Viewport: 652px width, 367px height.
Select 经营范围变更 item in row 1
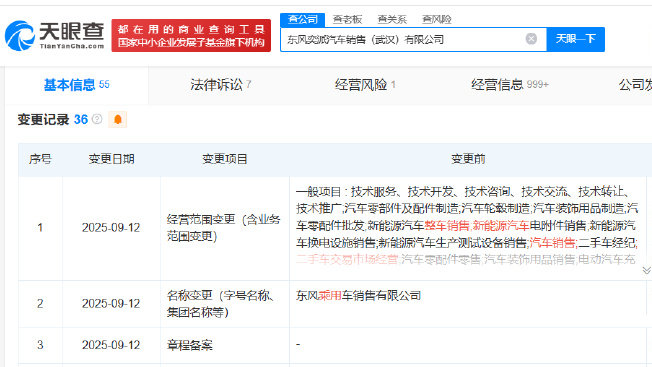click(x=224, y=228)
